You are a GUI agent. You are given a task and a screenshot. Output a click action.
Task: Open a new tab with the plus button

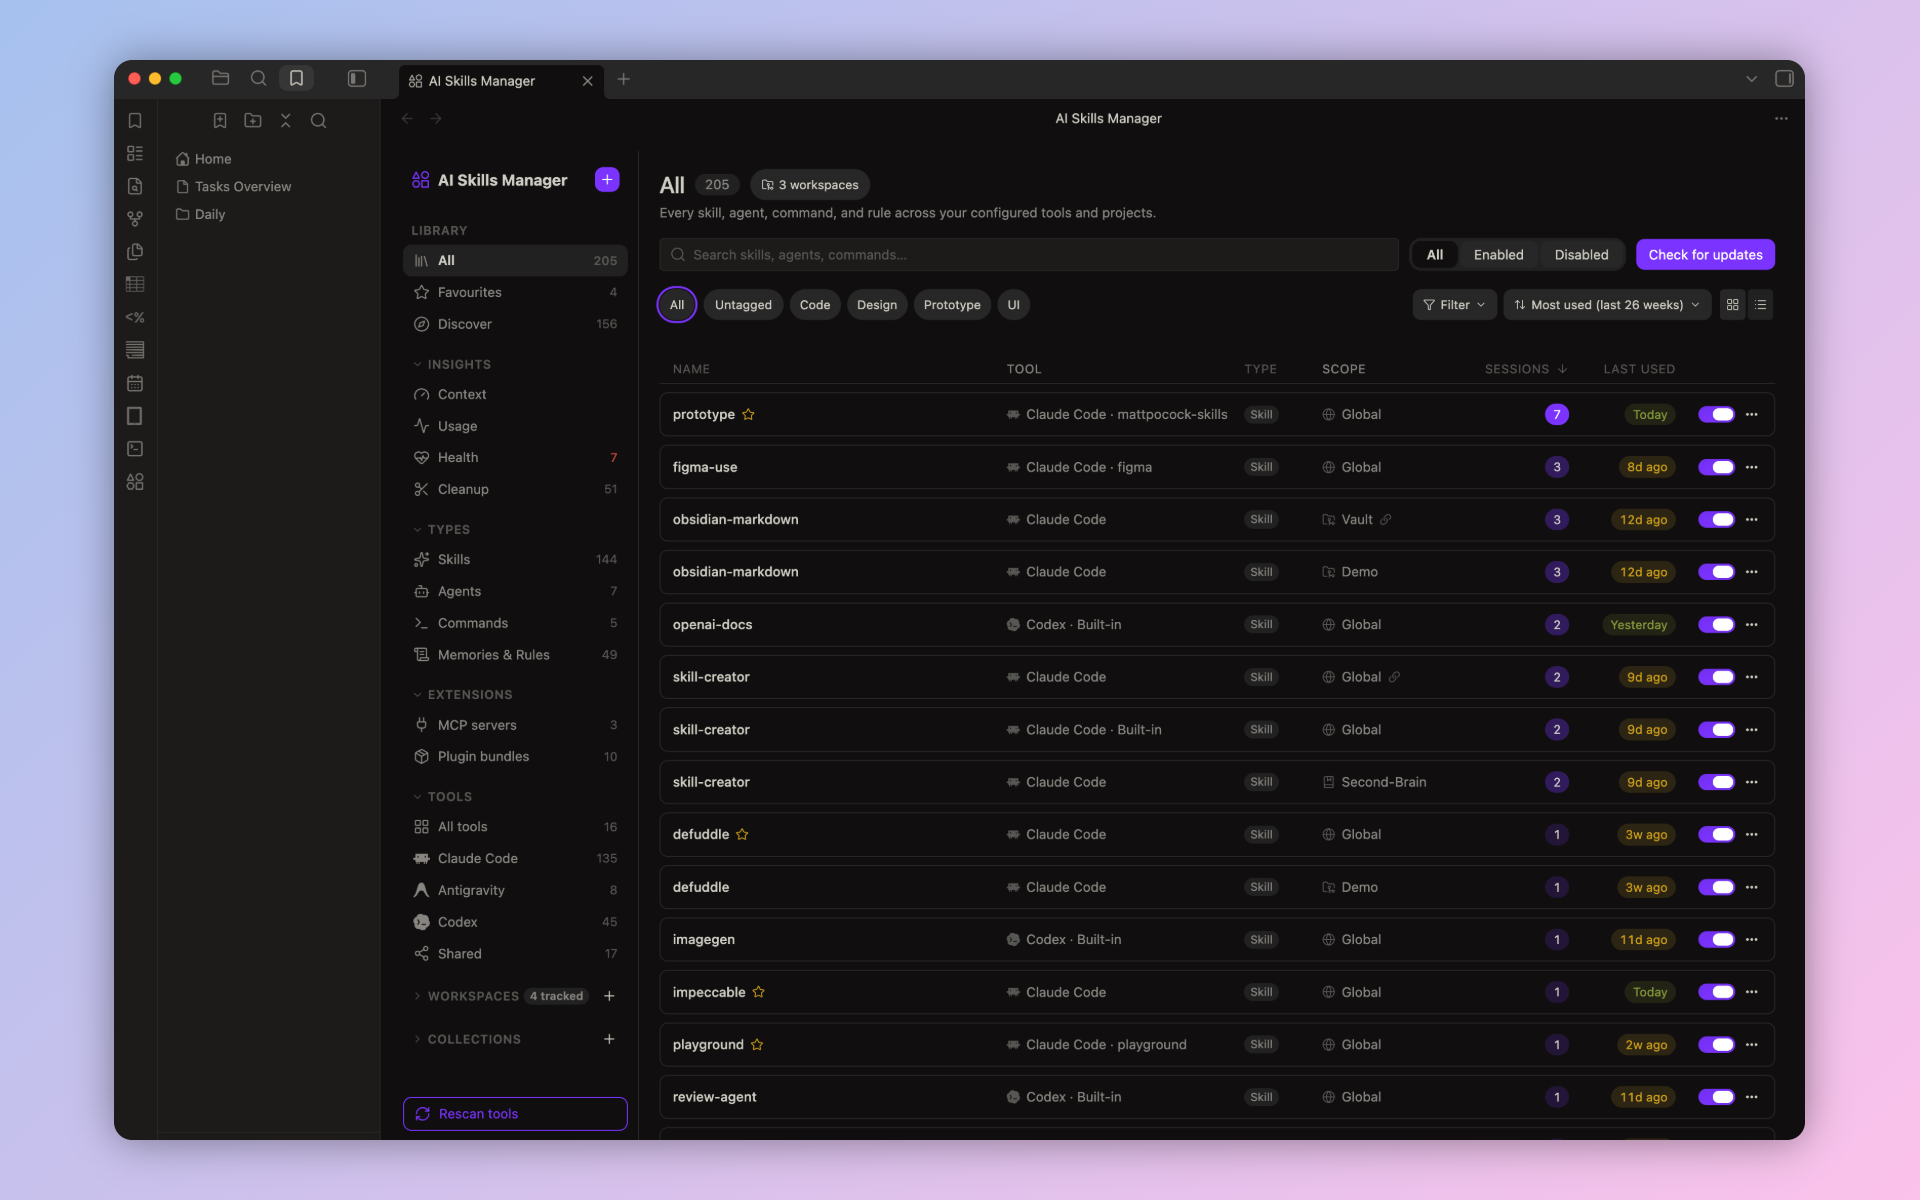coord(624,79)
